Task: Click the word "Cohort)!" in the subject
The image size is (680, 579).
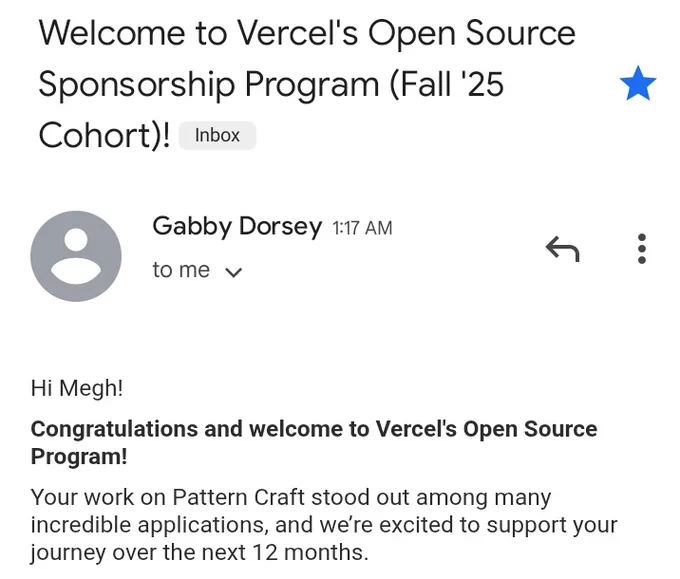Action: 104,135
